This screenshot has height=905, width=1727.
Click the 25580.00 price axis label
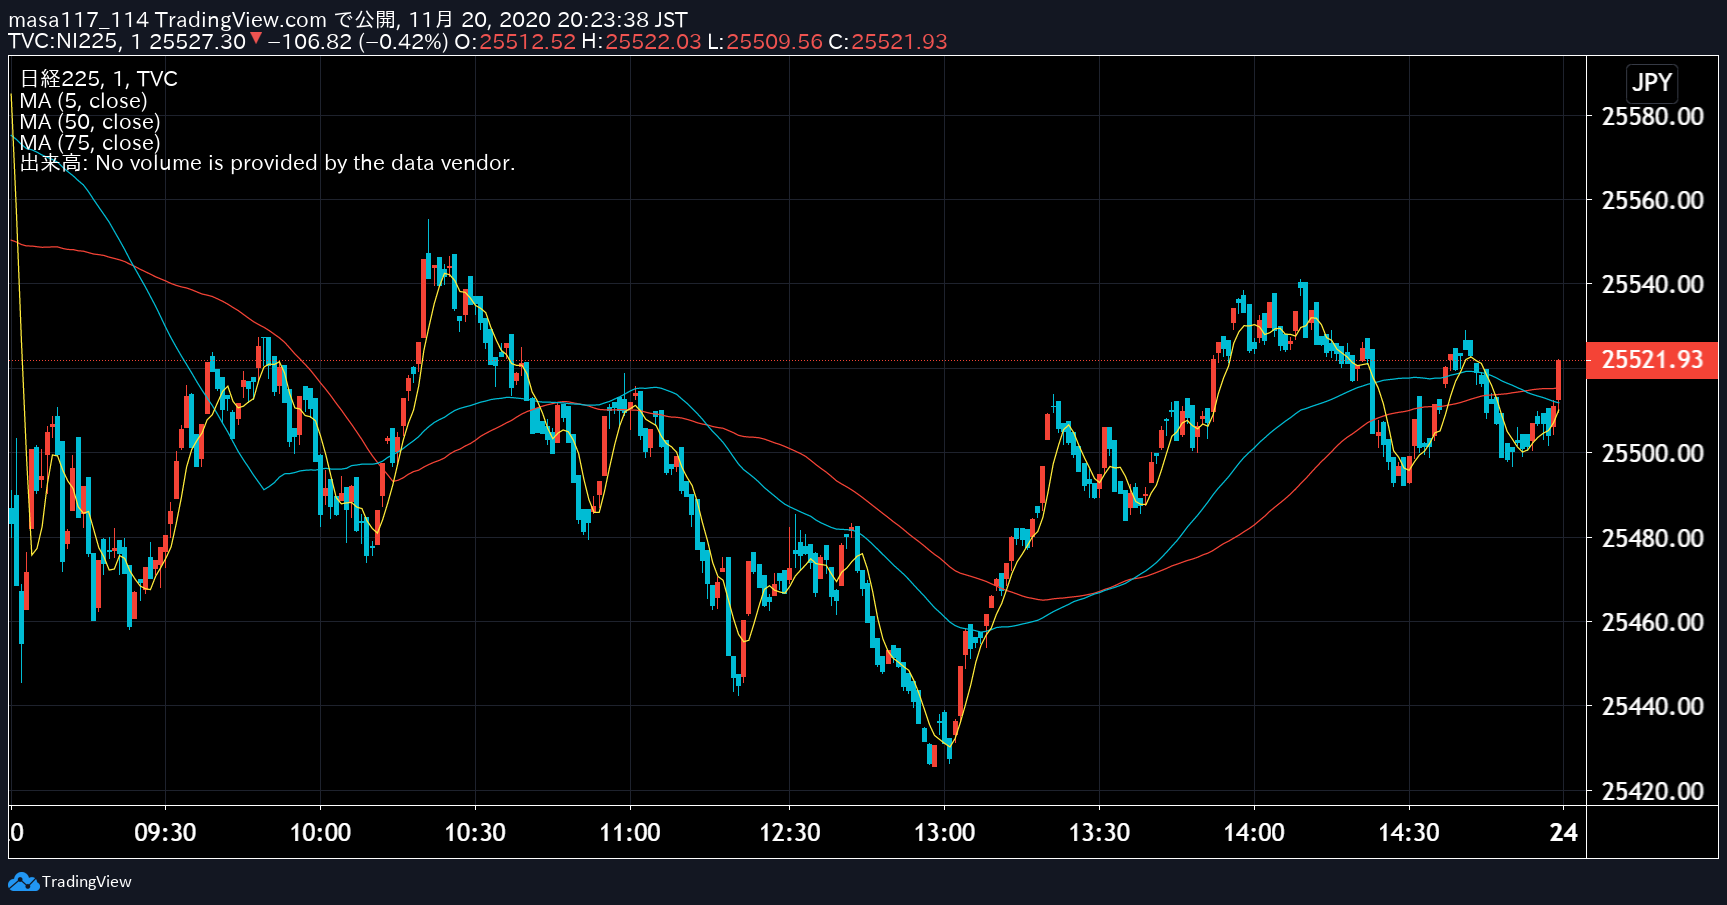pos(1652,116)
